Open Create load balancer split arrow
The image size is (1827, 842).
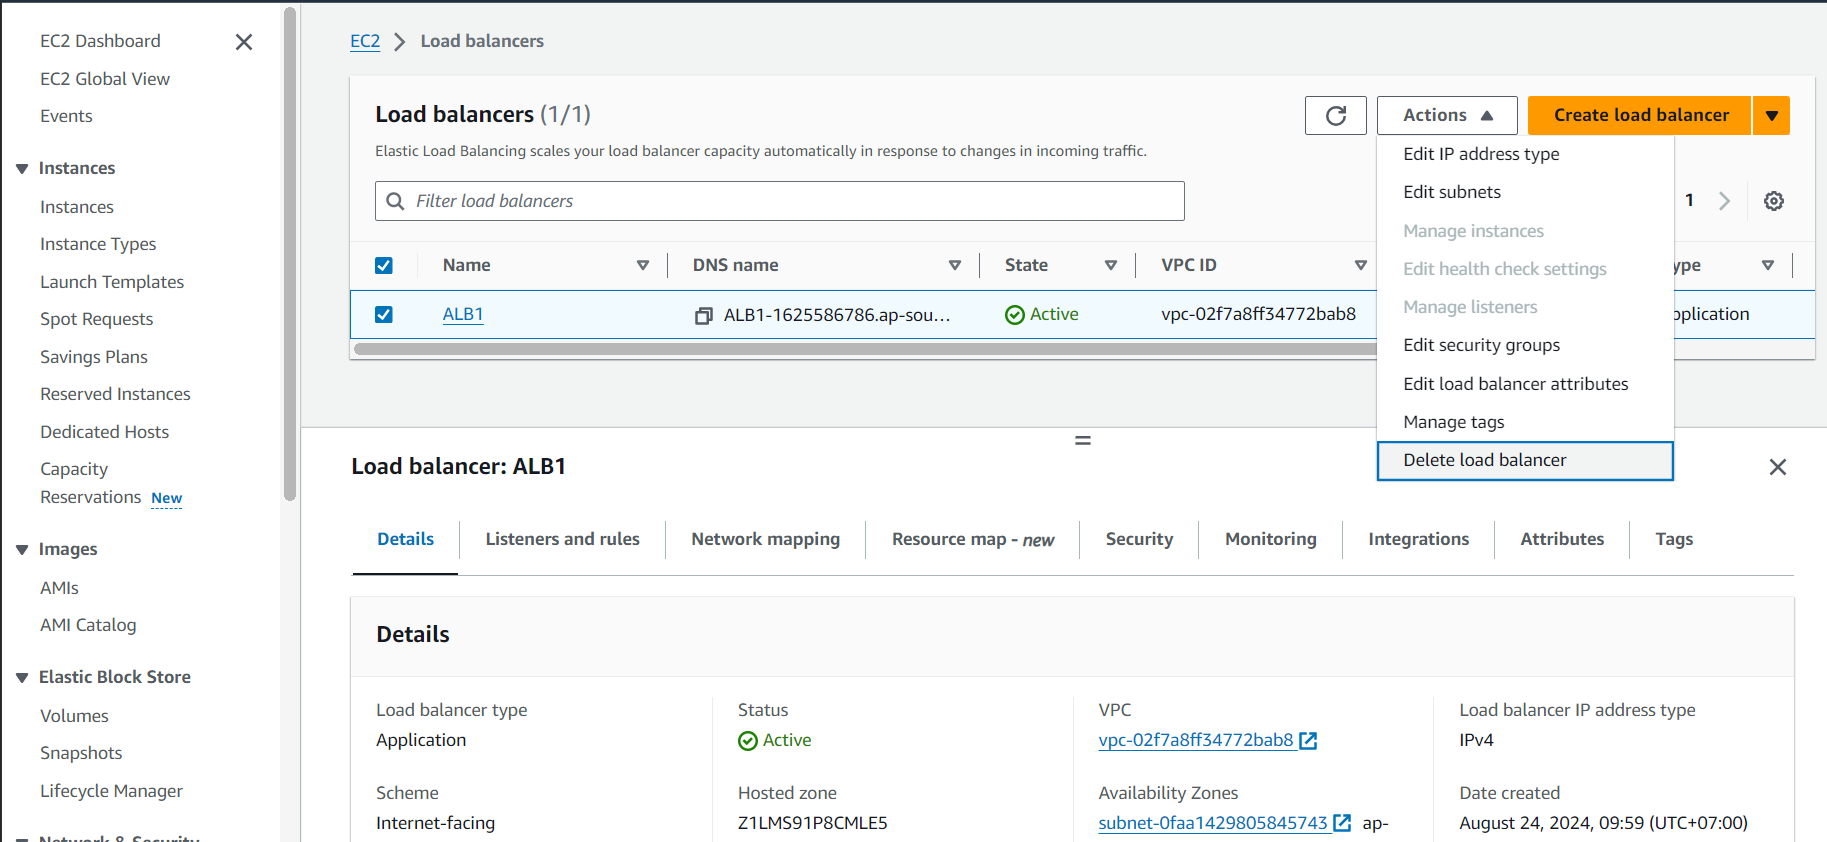coord(1771,115)
